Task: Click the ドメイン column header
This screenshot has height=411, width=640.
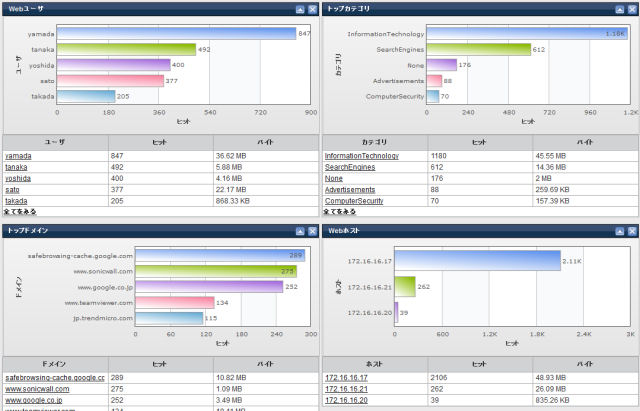Action: (56, 364)
